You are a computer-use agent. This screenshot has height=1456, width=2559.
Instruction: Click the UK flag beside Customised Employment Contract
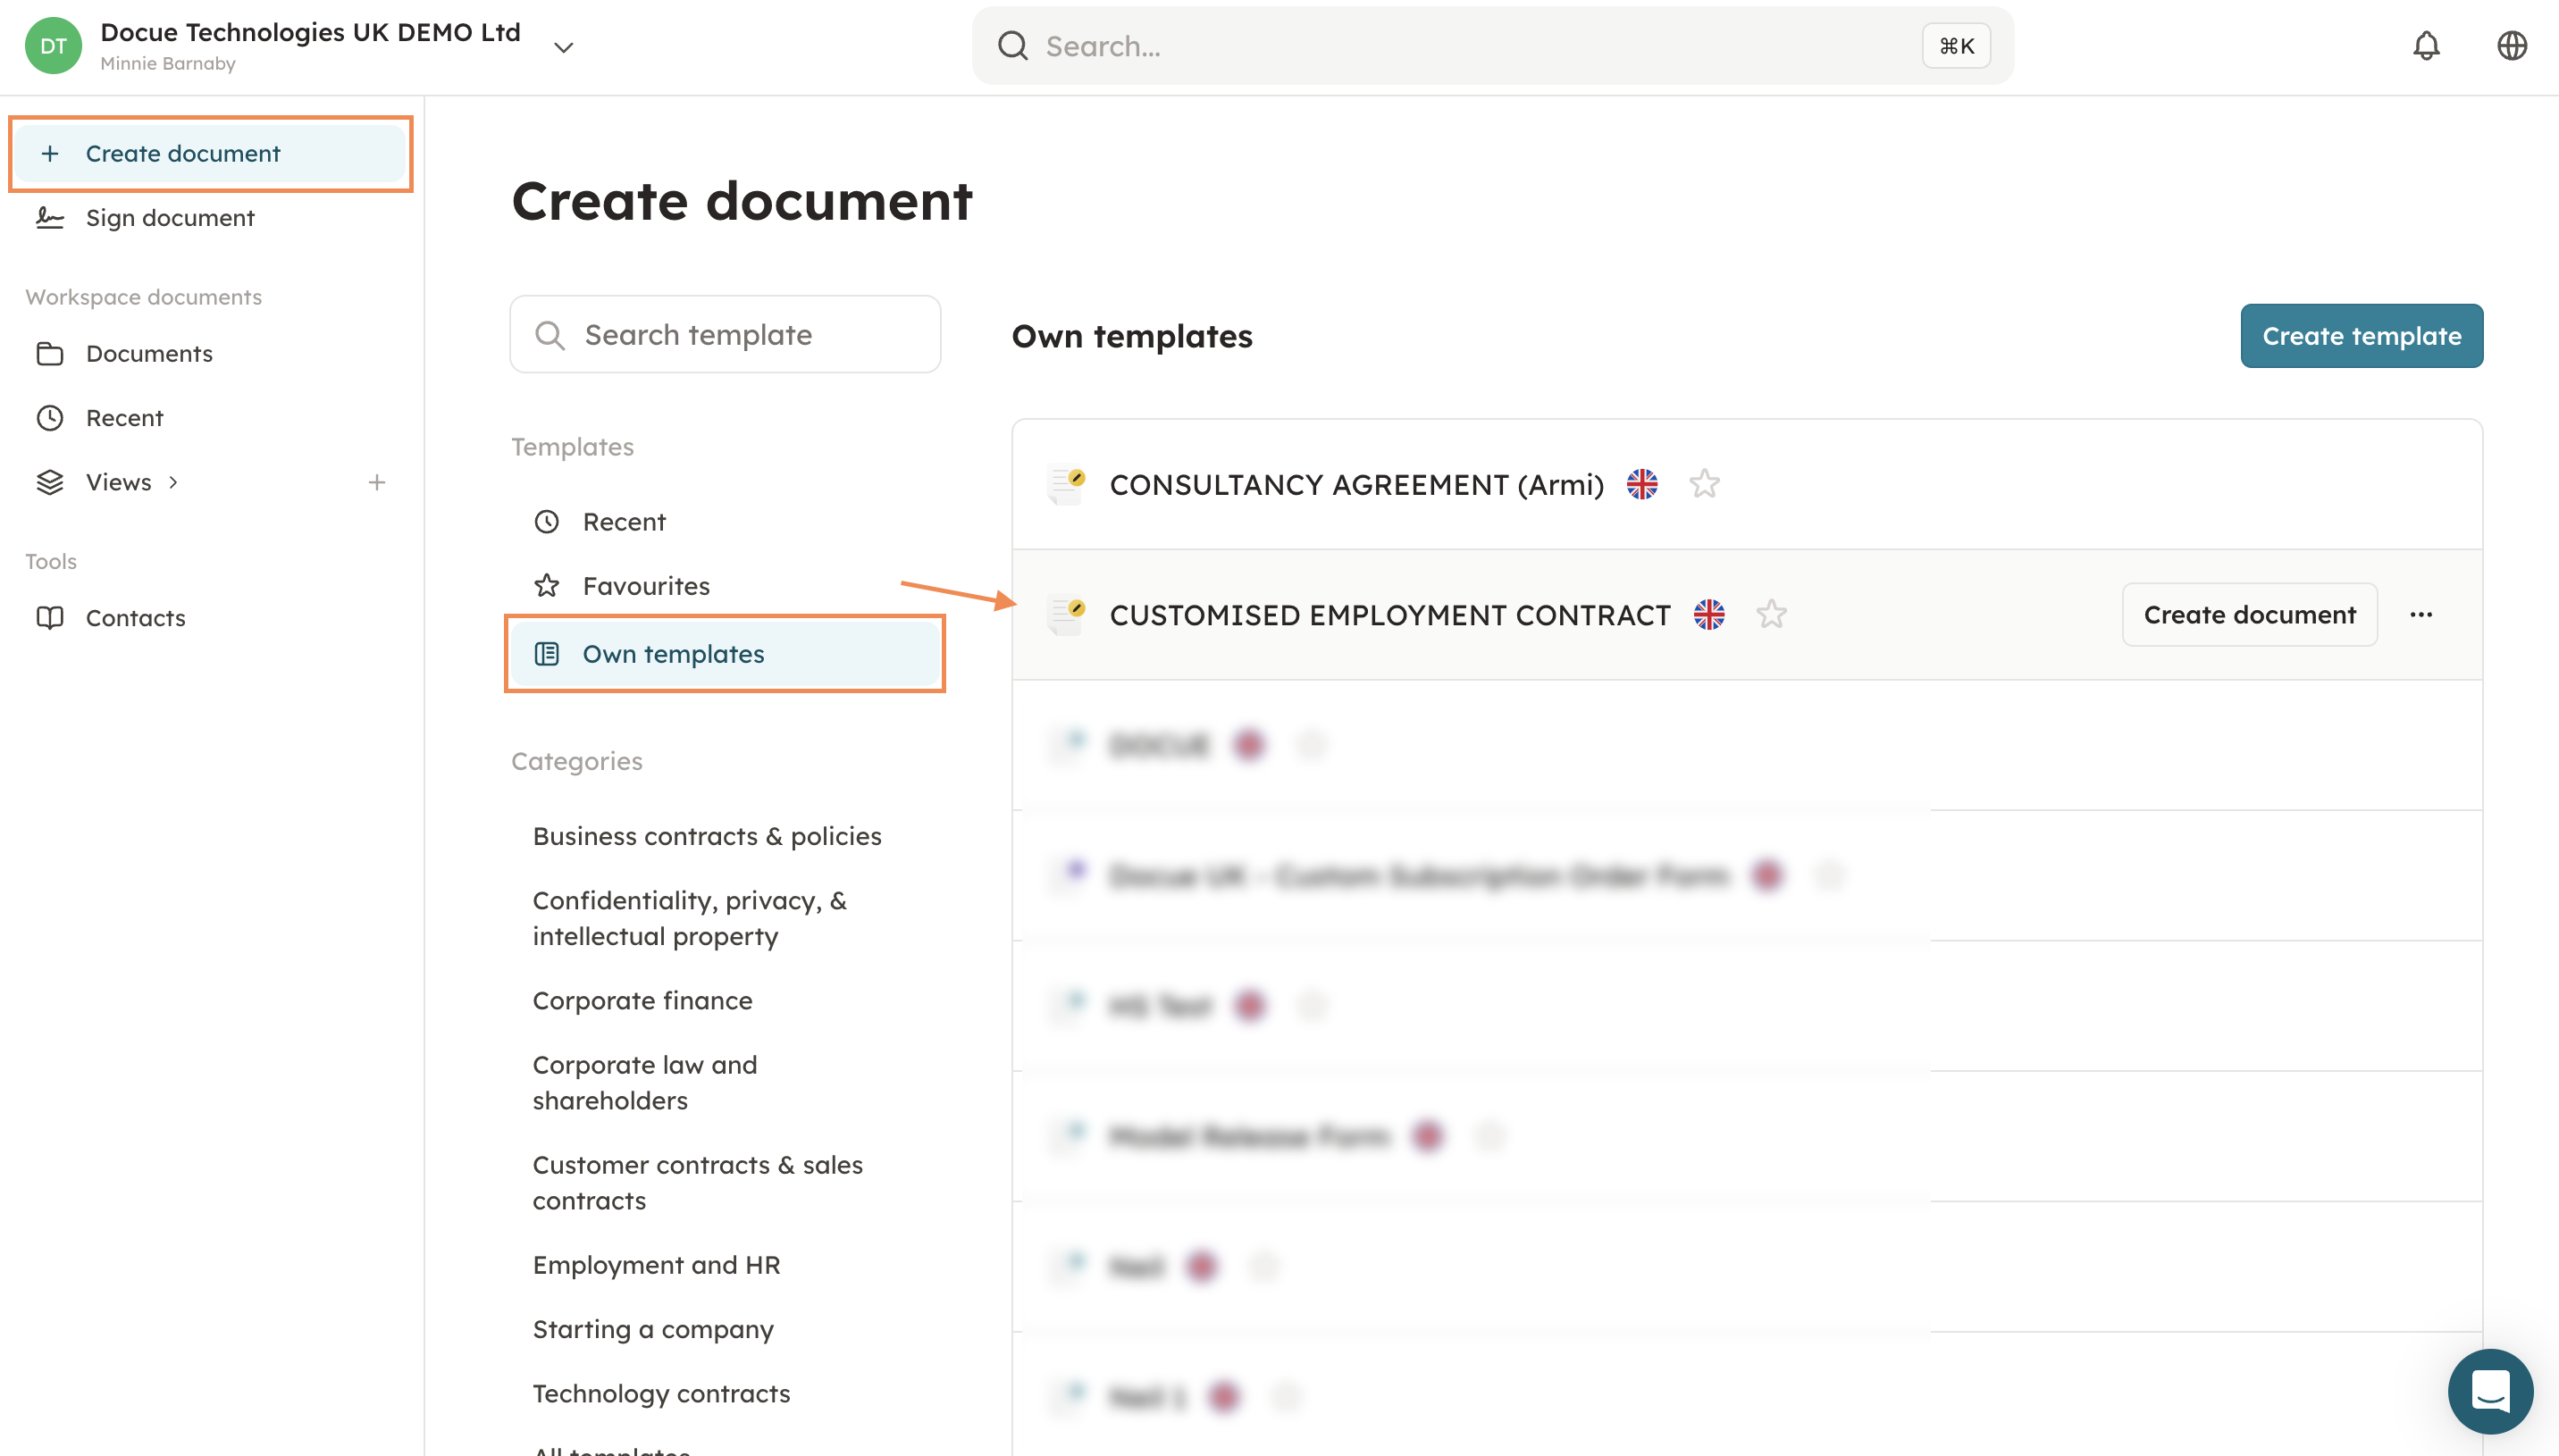[x=1709, y=615]
